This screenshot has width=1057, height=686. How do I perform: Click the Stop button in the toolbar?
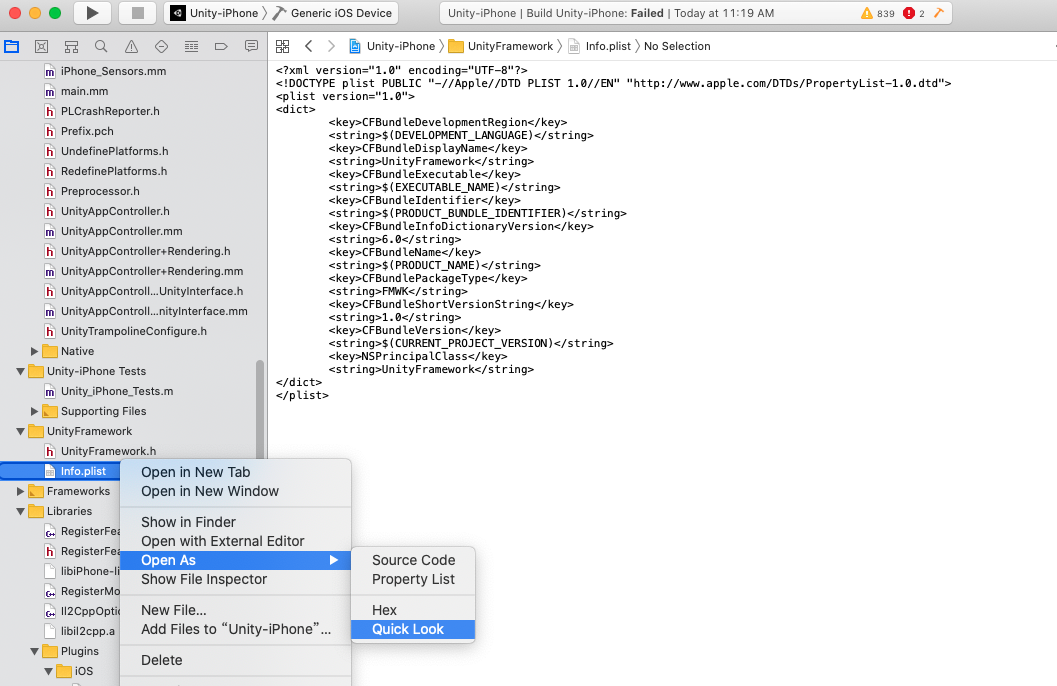[x=138, y=13]
